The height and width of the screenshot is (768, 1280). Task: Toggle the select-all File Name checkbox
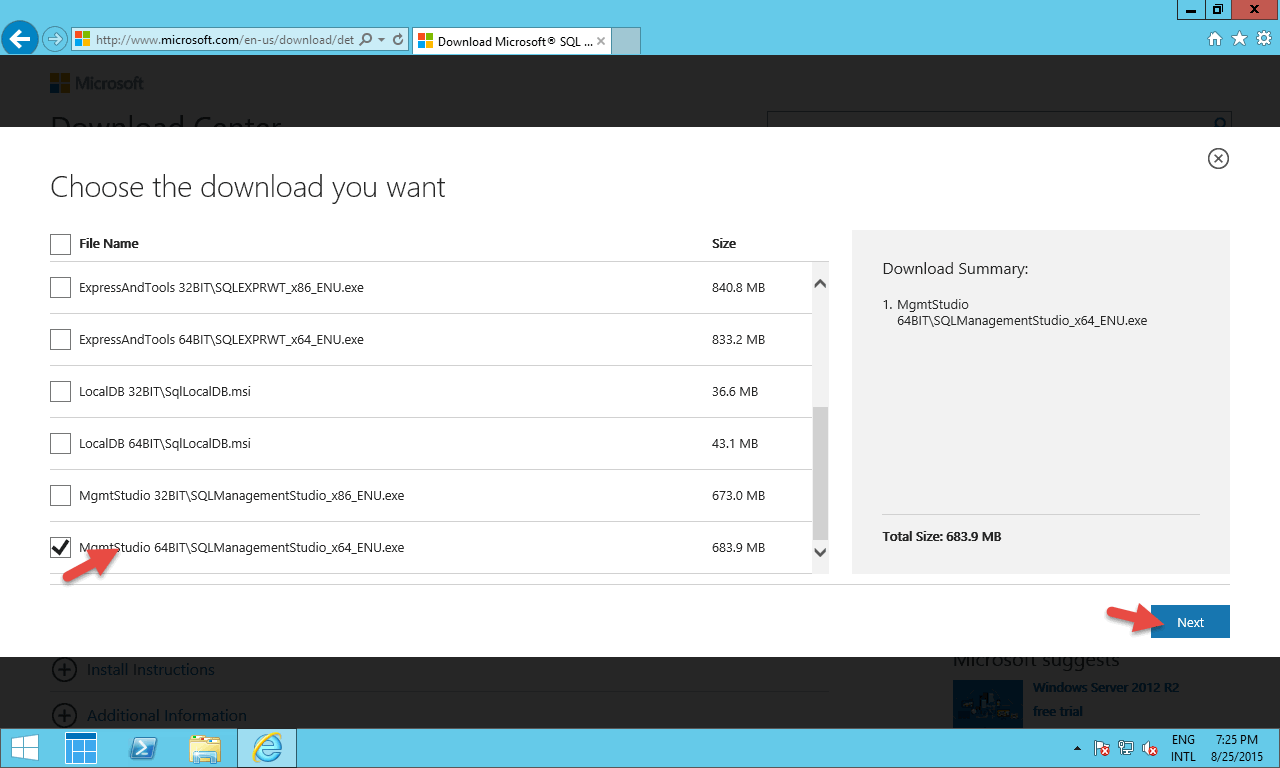[61, 244]
